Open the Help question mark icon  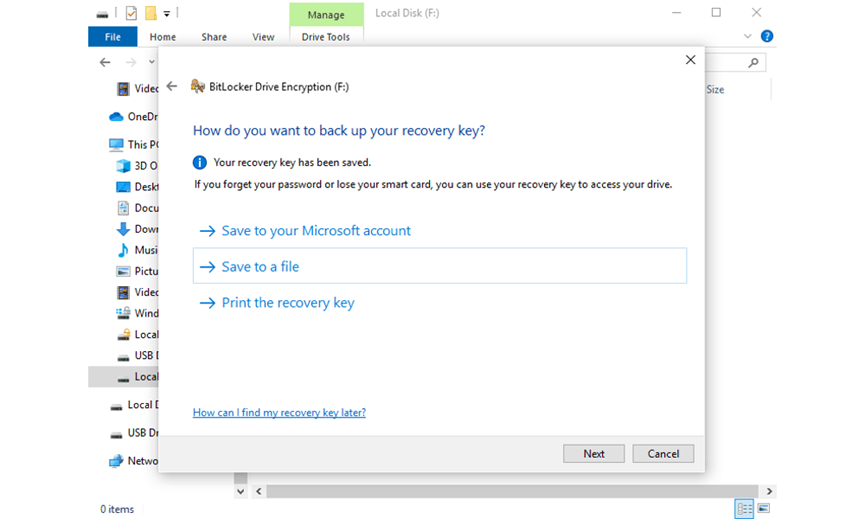pyautogui.click(x=767, y=36)
